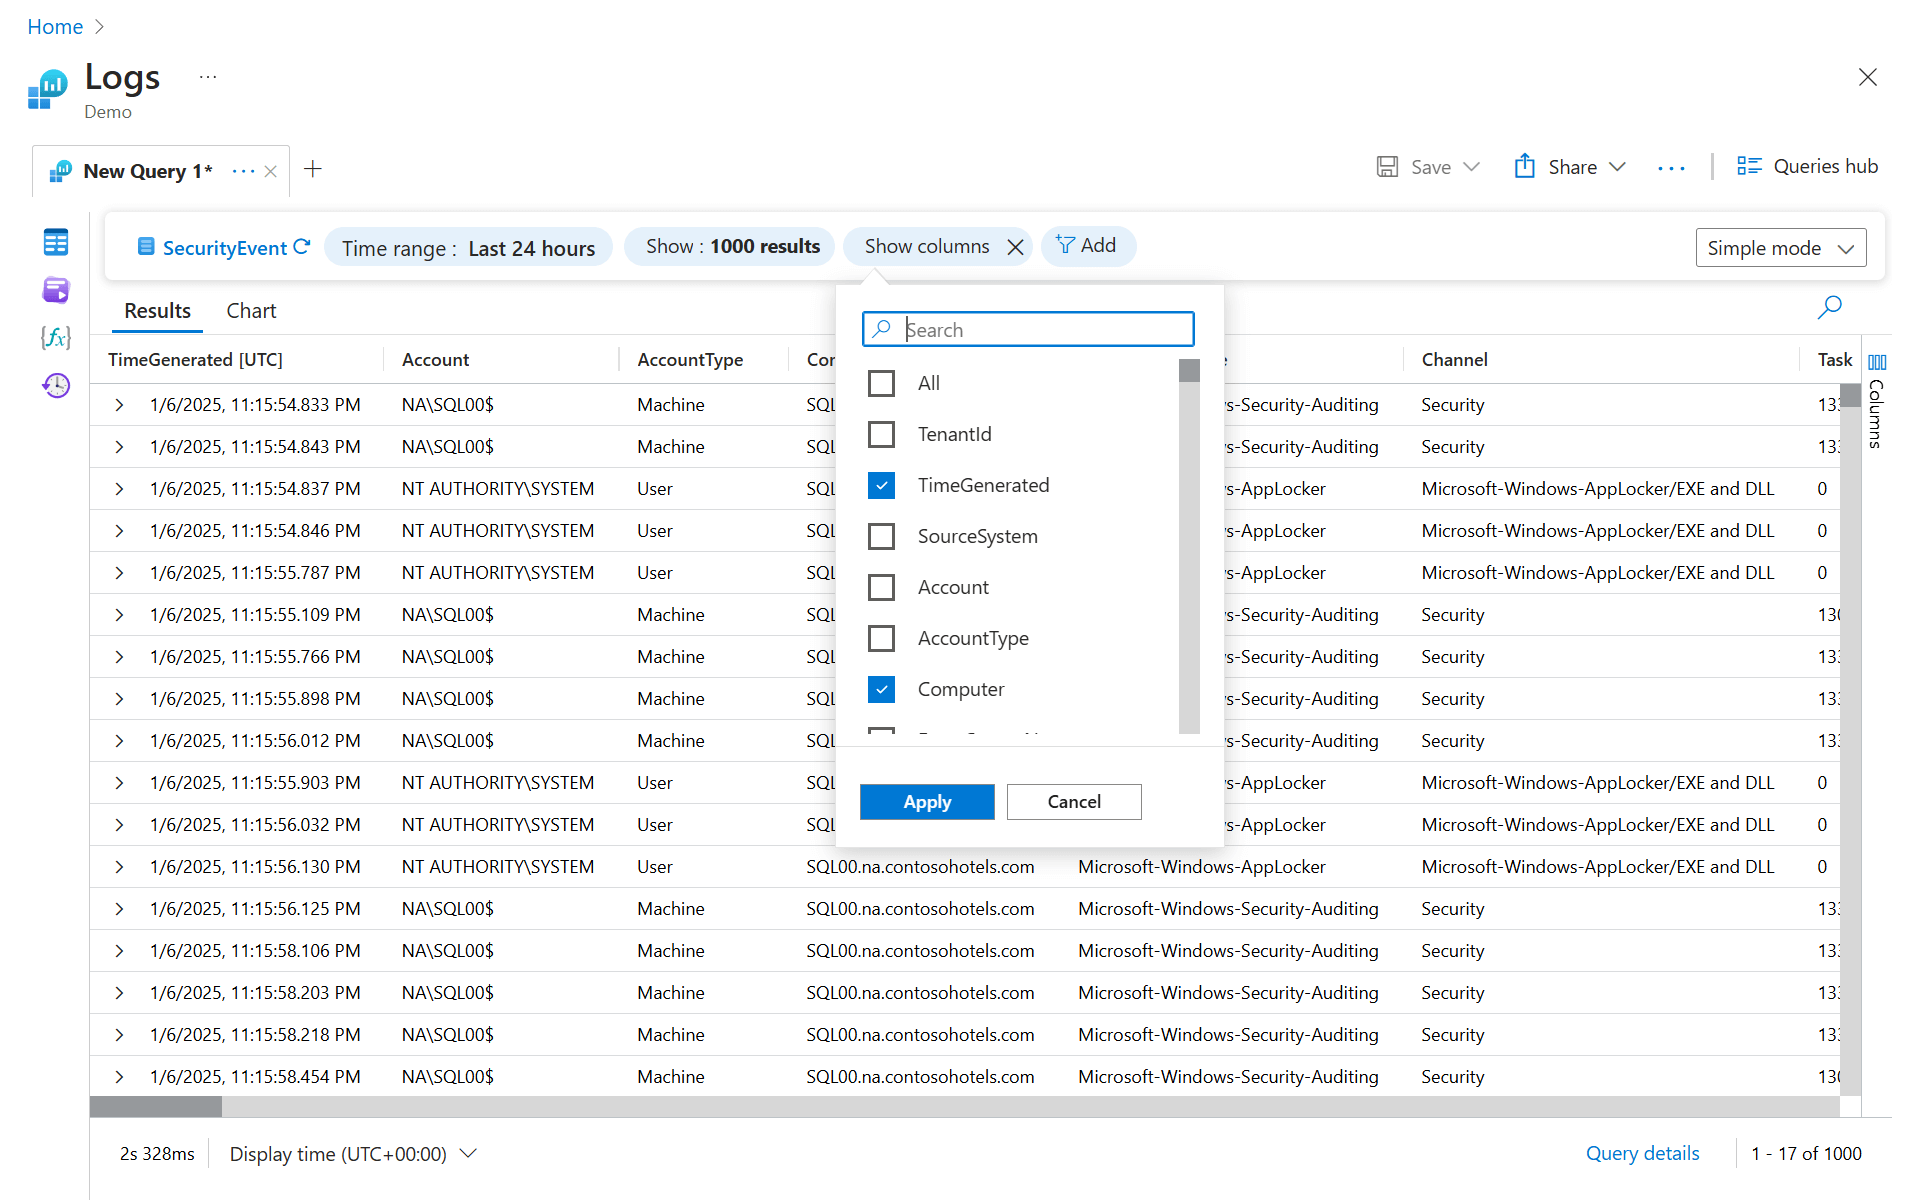This screenshot has height=1200, width=1920.
Task: Click the horizontal scrollbar thumb
Action: point(156,1106)
